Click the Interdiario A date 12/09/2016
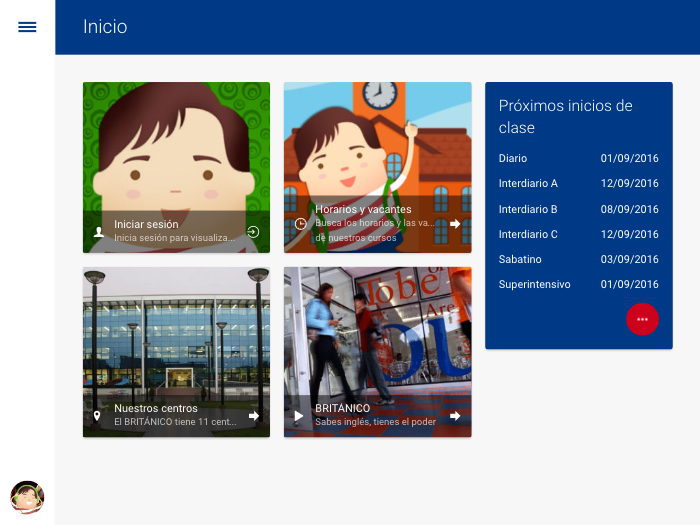The image size is (700, 525). click(x=629, y=183)
